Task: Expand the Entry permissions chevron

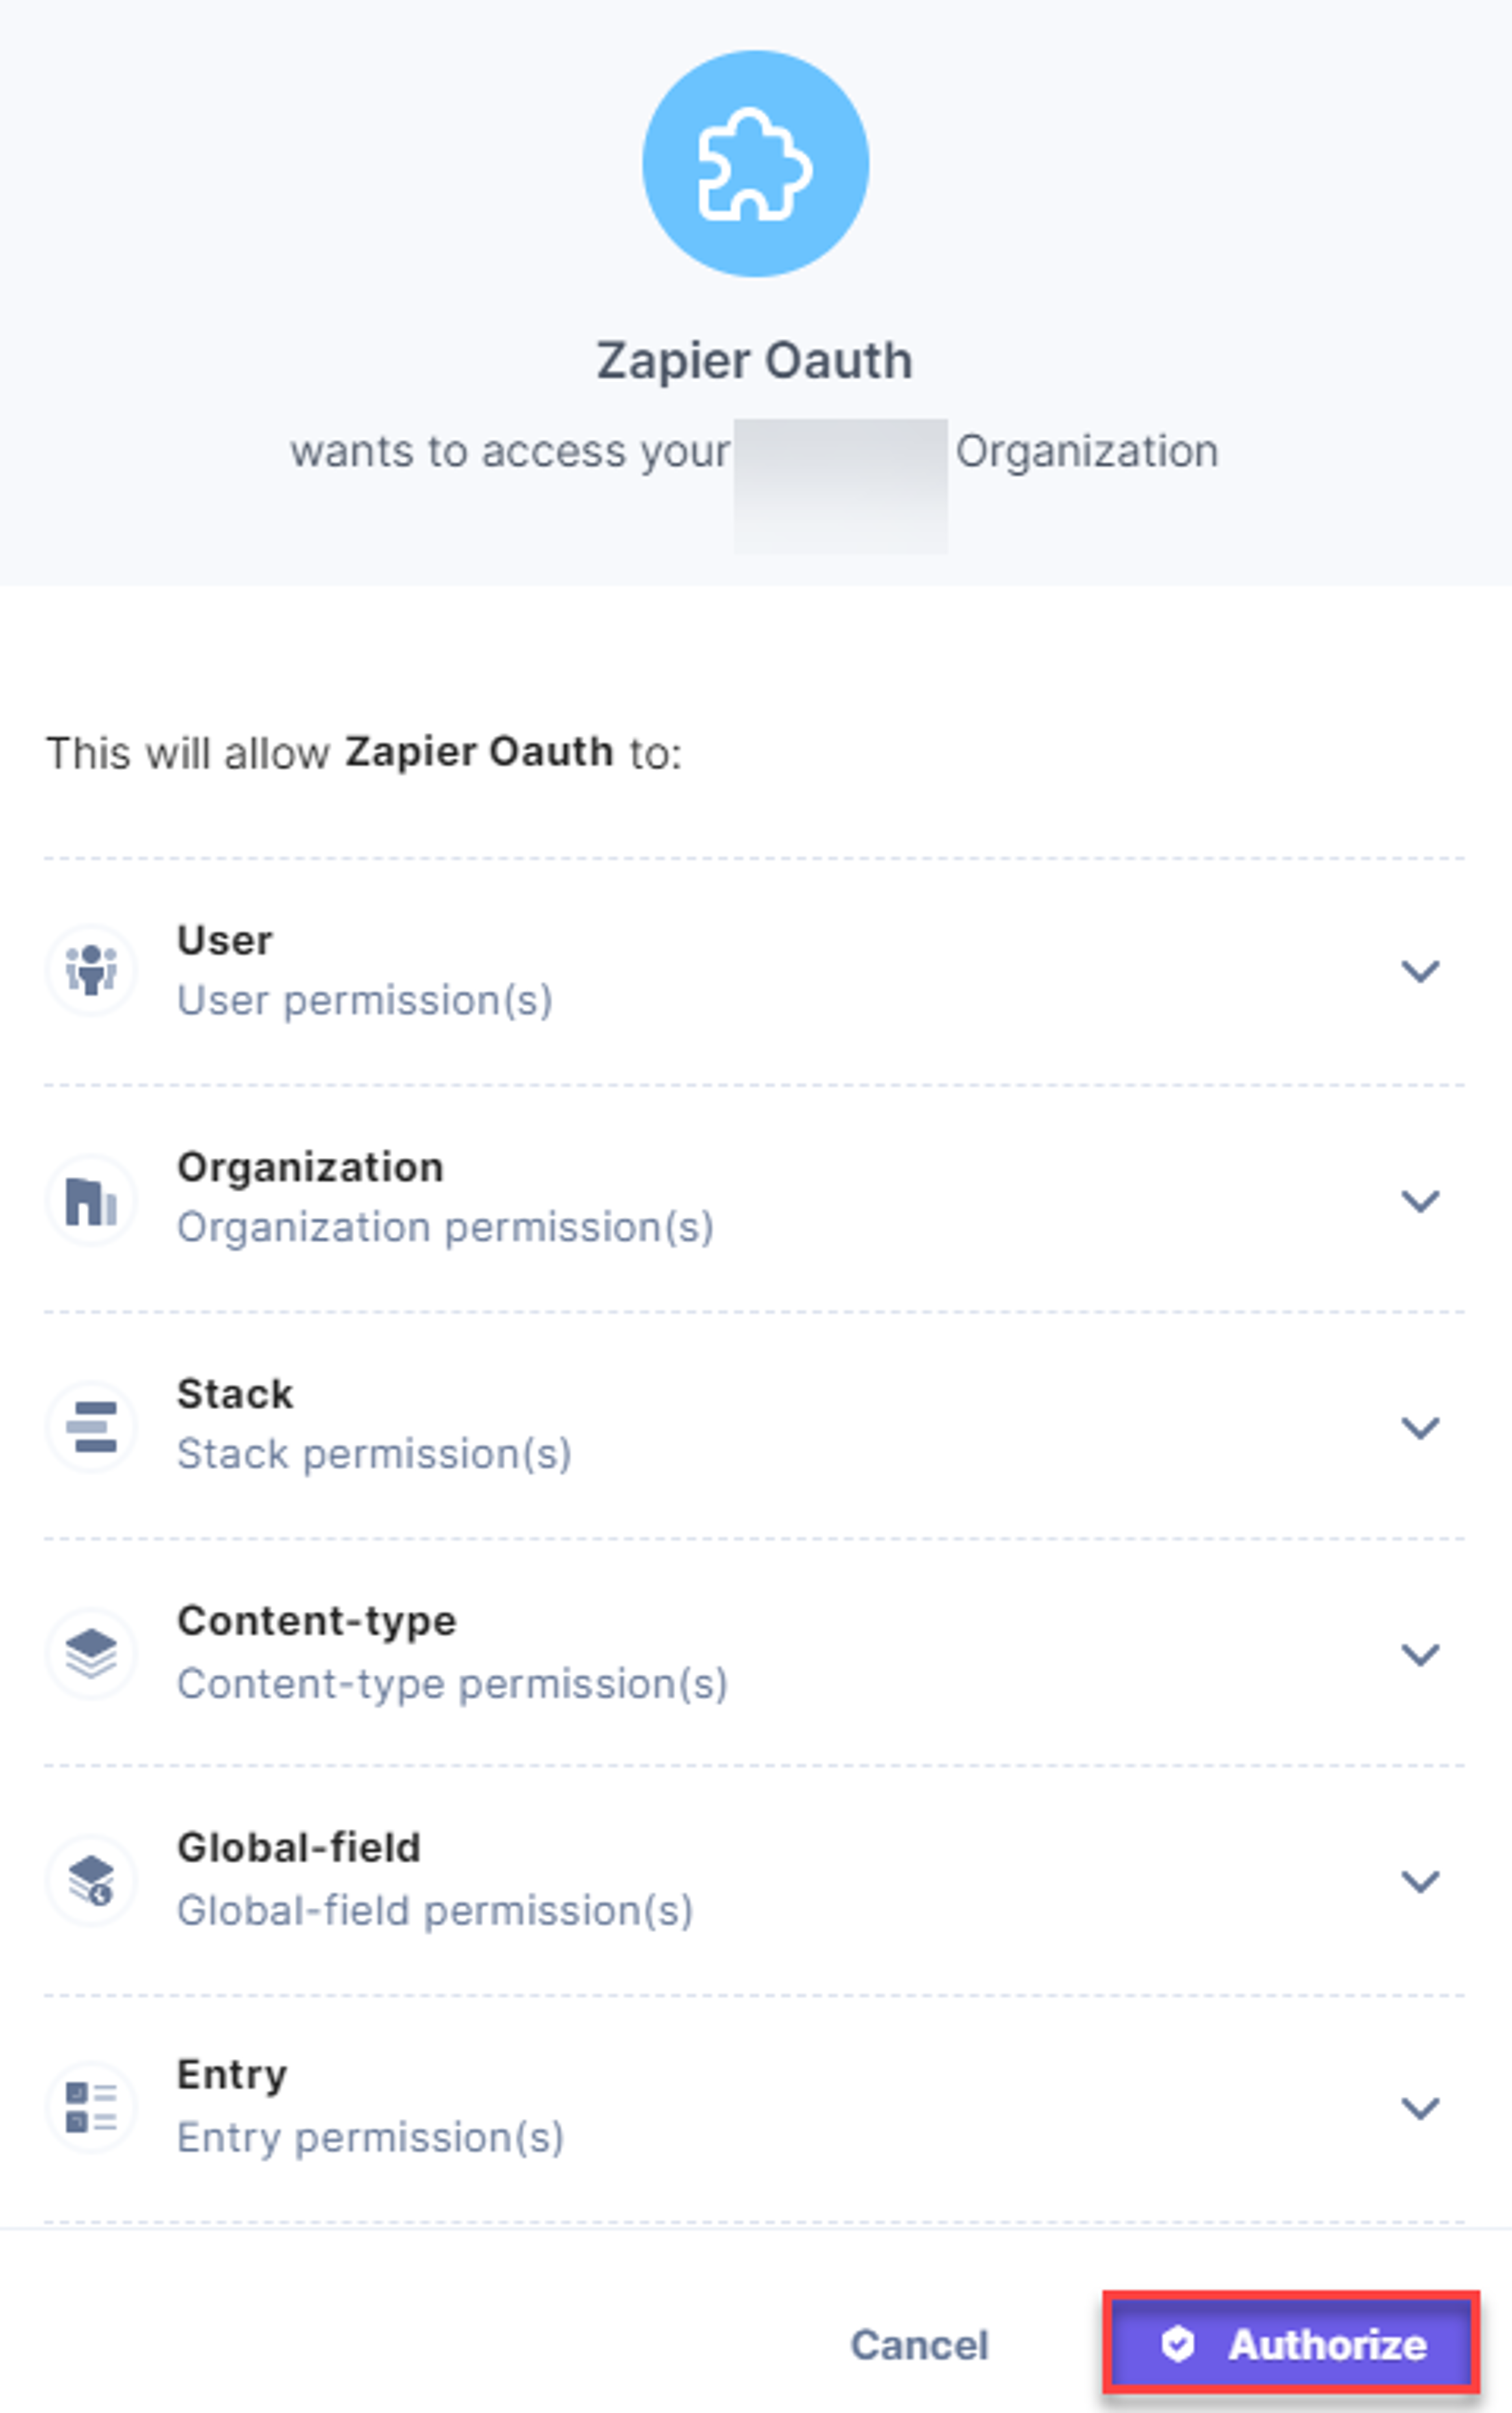Action: pos(1419,2108)
